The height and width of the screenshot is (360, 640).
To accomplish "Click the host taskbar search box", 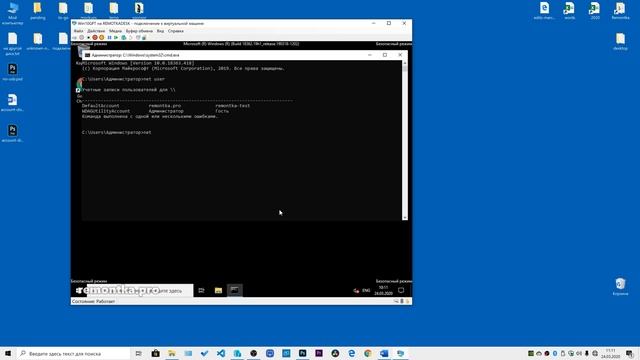I will (x=73, y=353).
